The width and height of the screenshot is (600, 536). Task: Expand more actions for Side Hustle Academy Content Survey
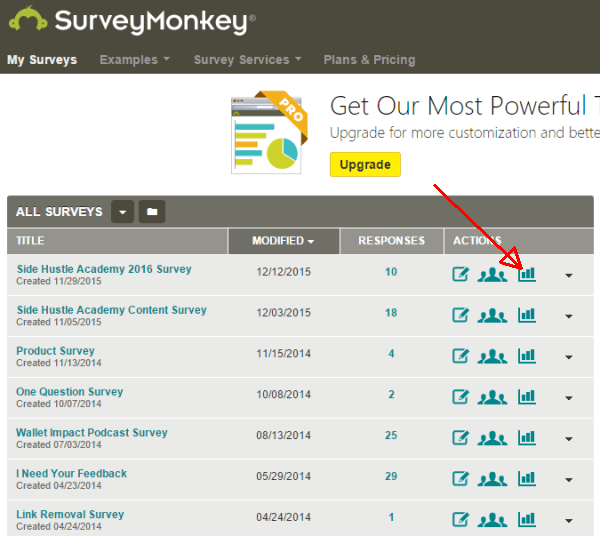coord(569,316)
